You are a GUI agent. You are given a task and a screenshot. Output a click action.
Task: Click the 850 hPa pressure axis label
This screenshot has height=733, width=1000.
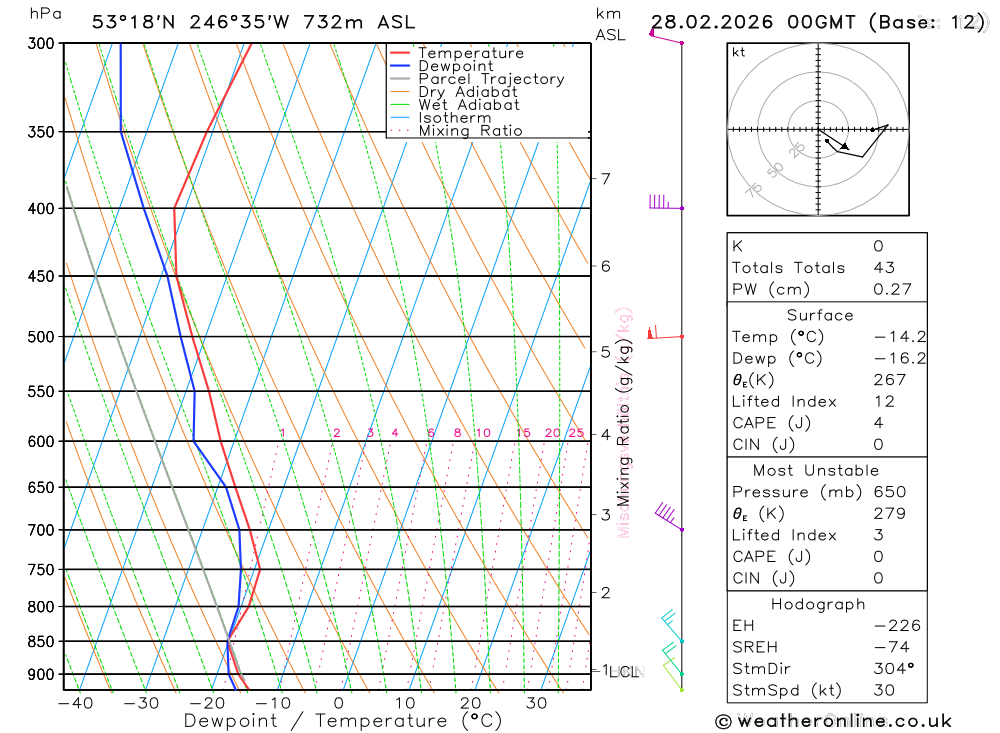(x=41, y=642)
